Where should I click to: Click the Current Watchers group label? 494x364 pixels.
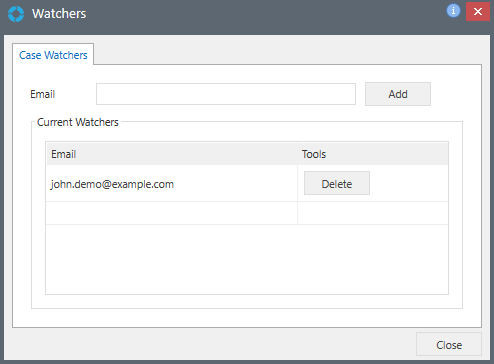pos(78,122)
